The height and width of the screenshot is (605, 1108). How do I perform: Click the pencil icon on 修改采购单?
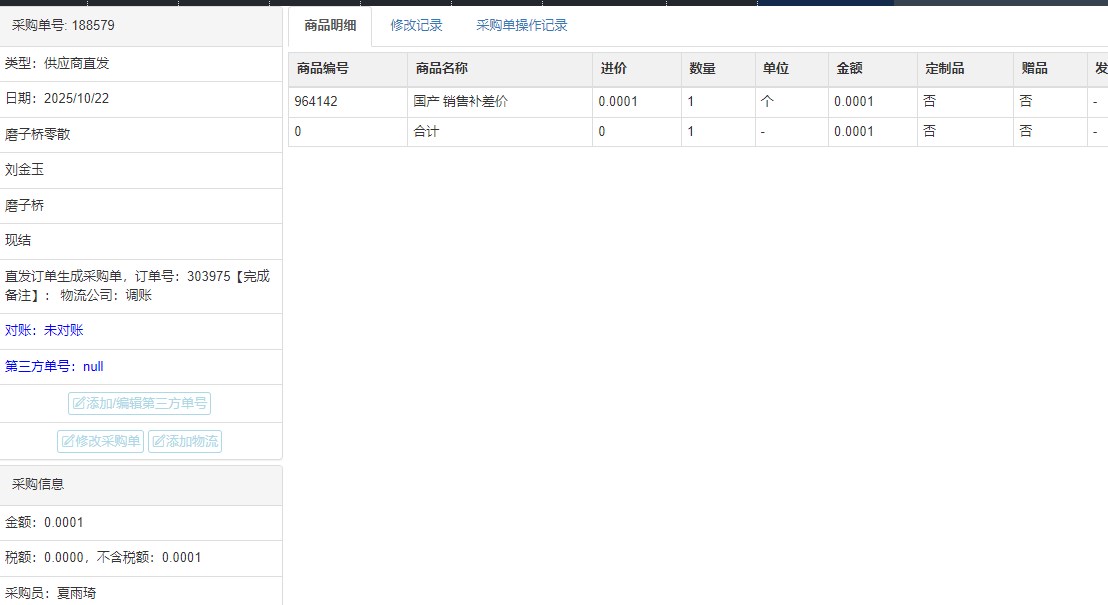coord(68,441)
